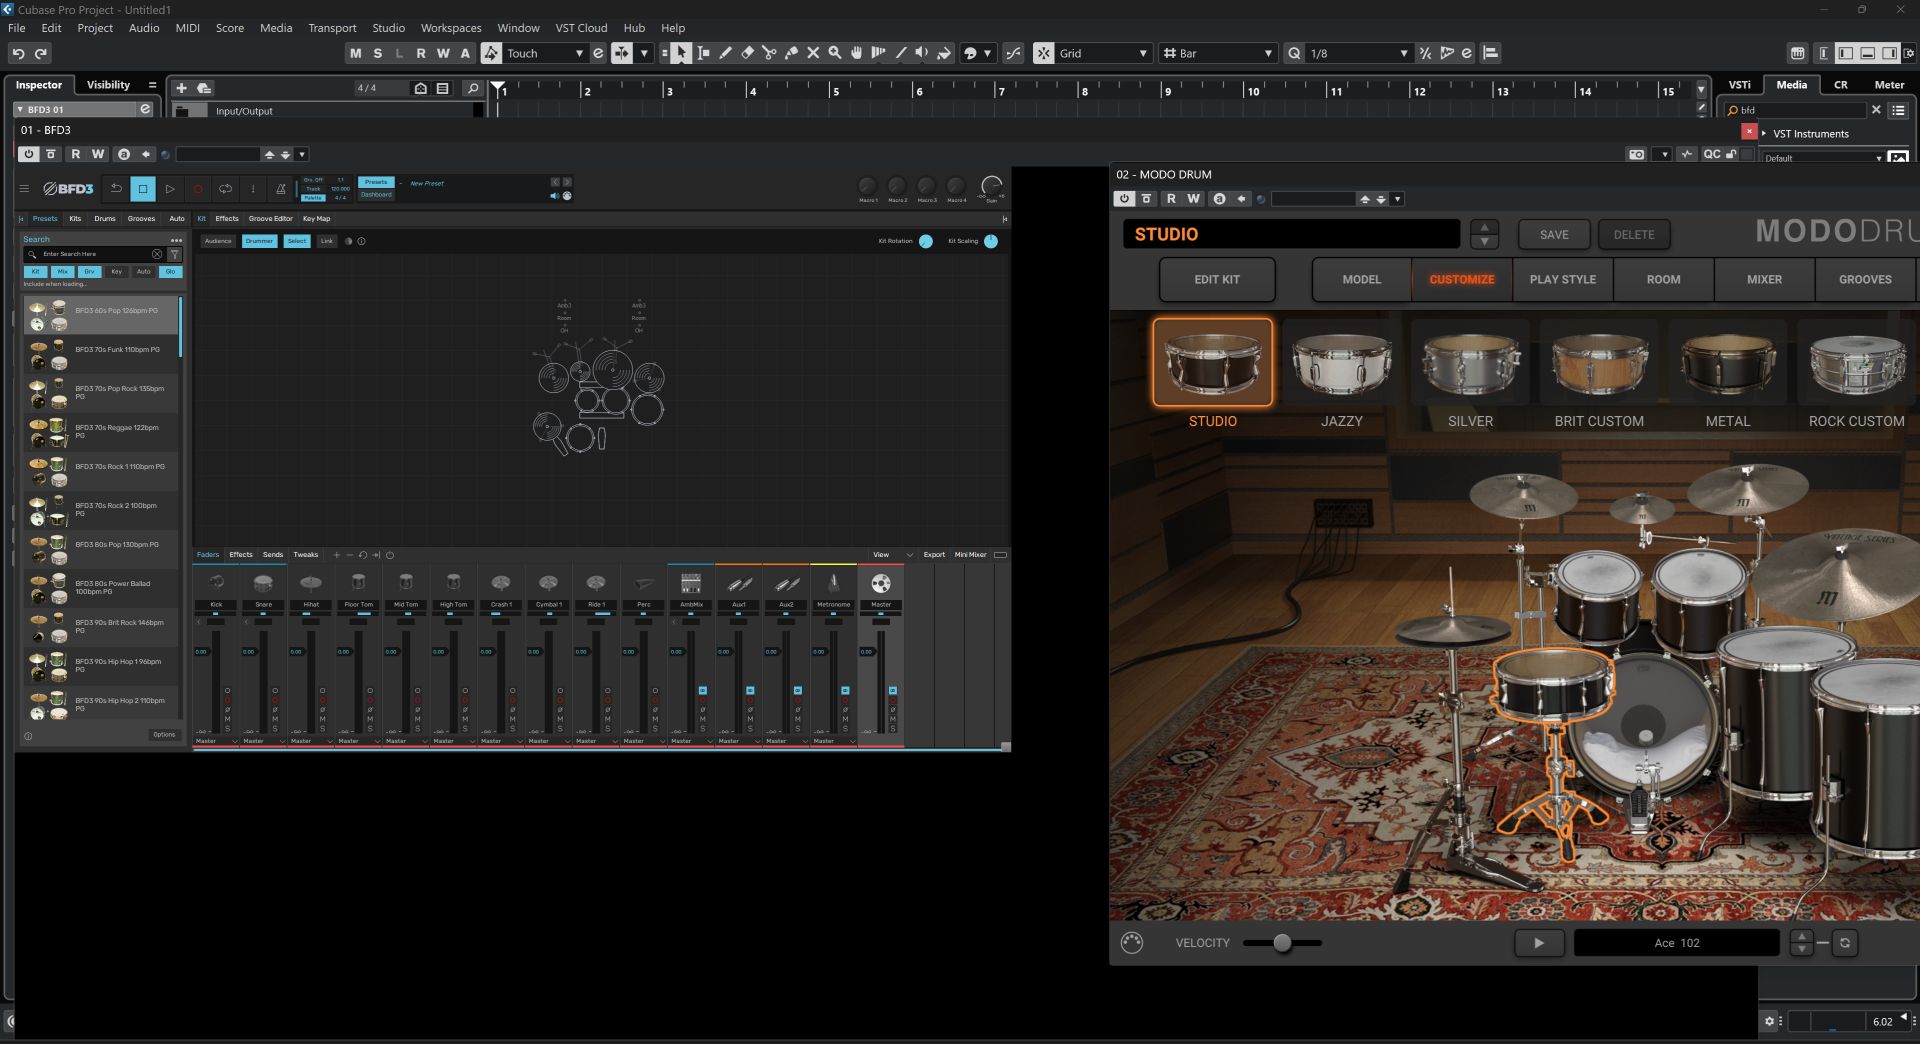
Task: Click the Kick channel icon in BFD3 mixer
Action: point(216,582)
